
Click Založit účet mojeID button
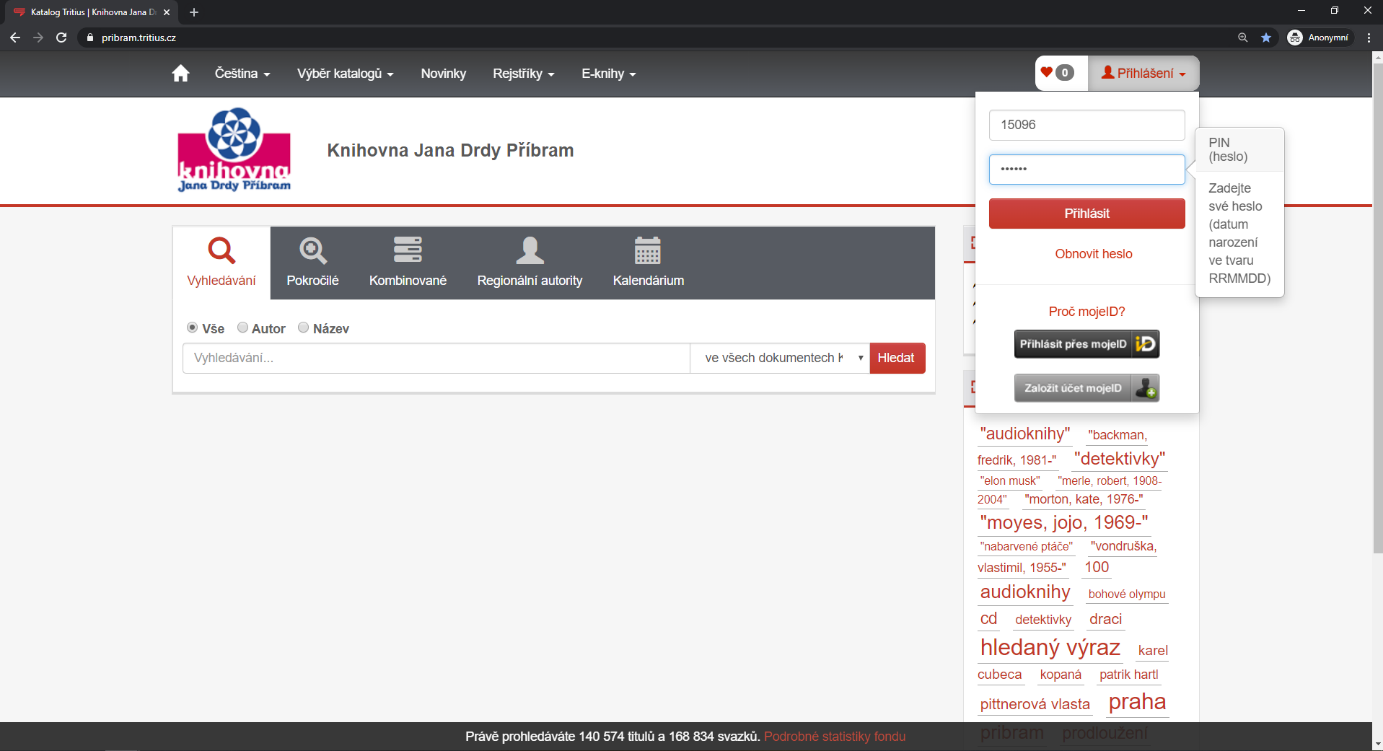(x=1087, y=388)
